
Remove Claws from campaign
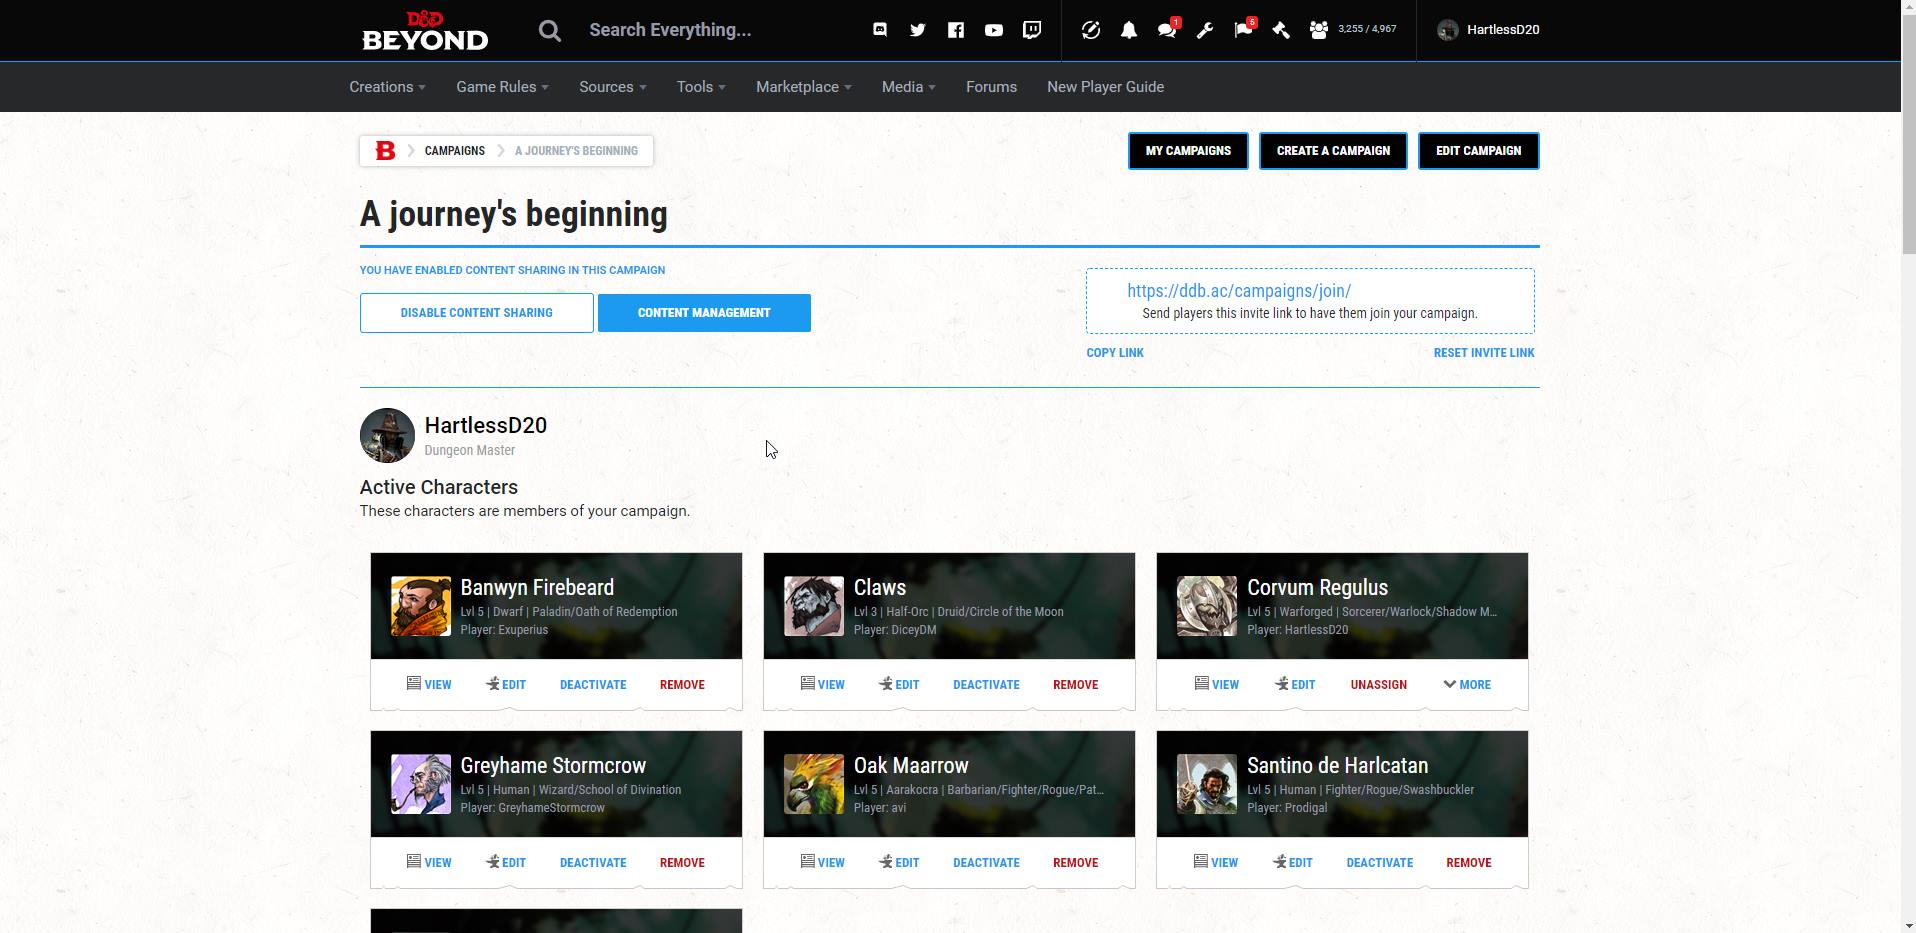tap(1075, 685)
